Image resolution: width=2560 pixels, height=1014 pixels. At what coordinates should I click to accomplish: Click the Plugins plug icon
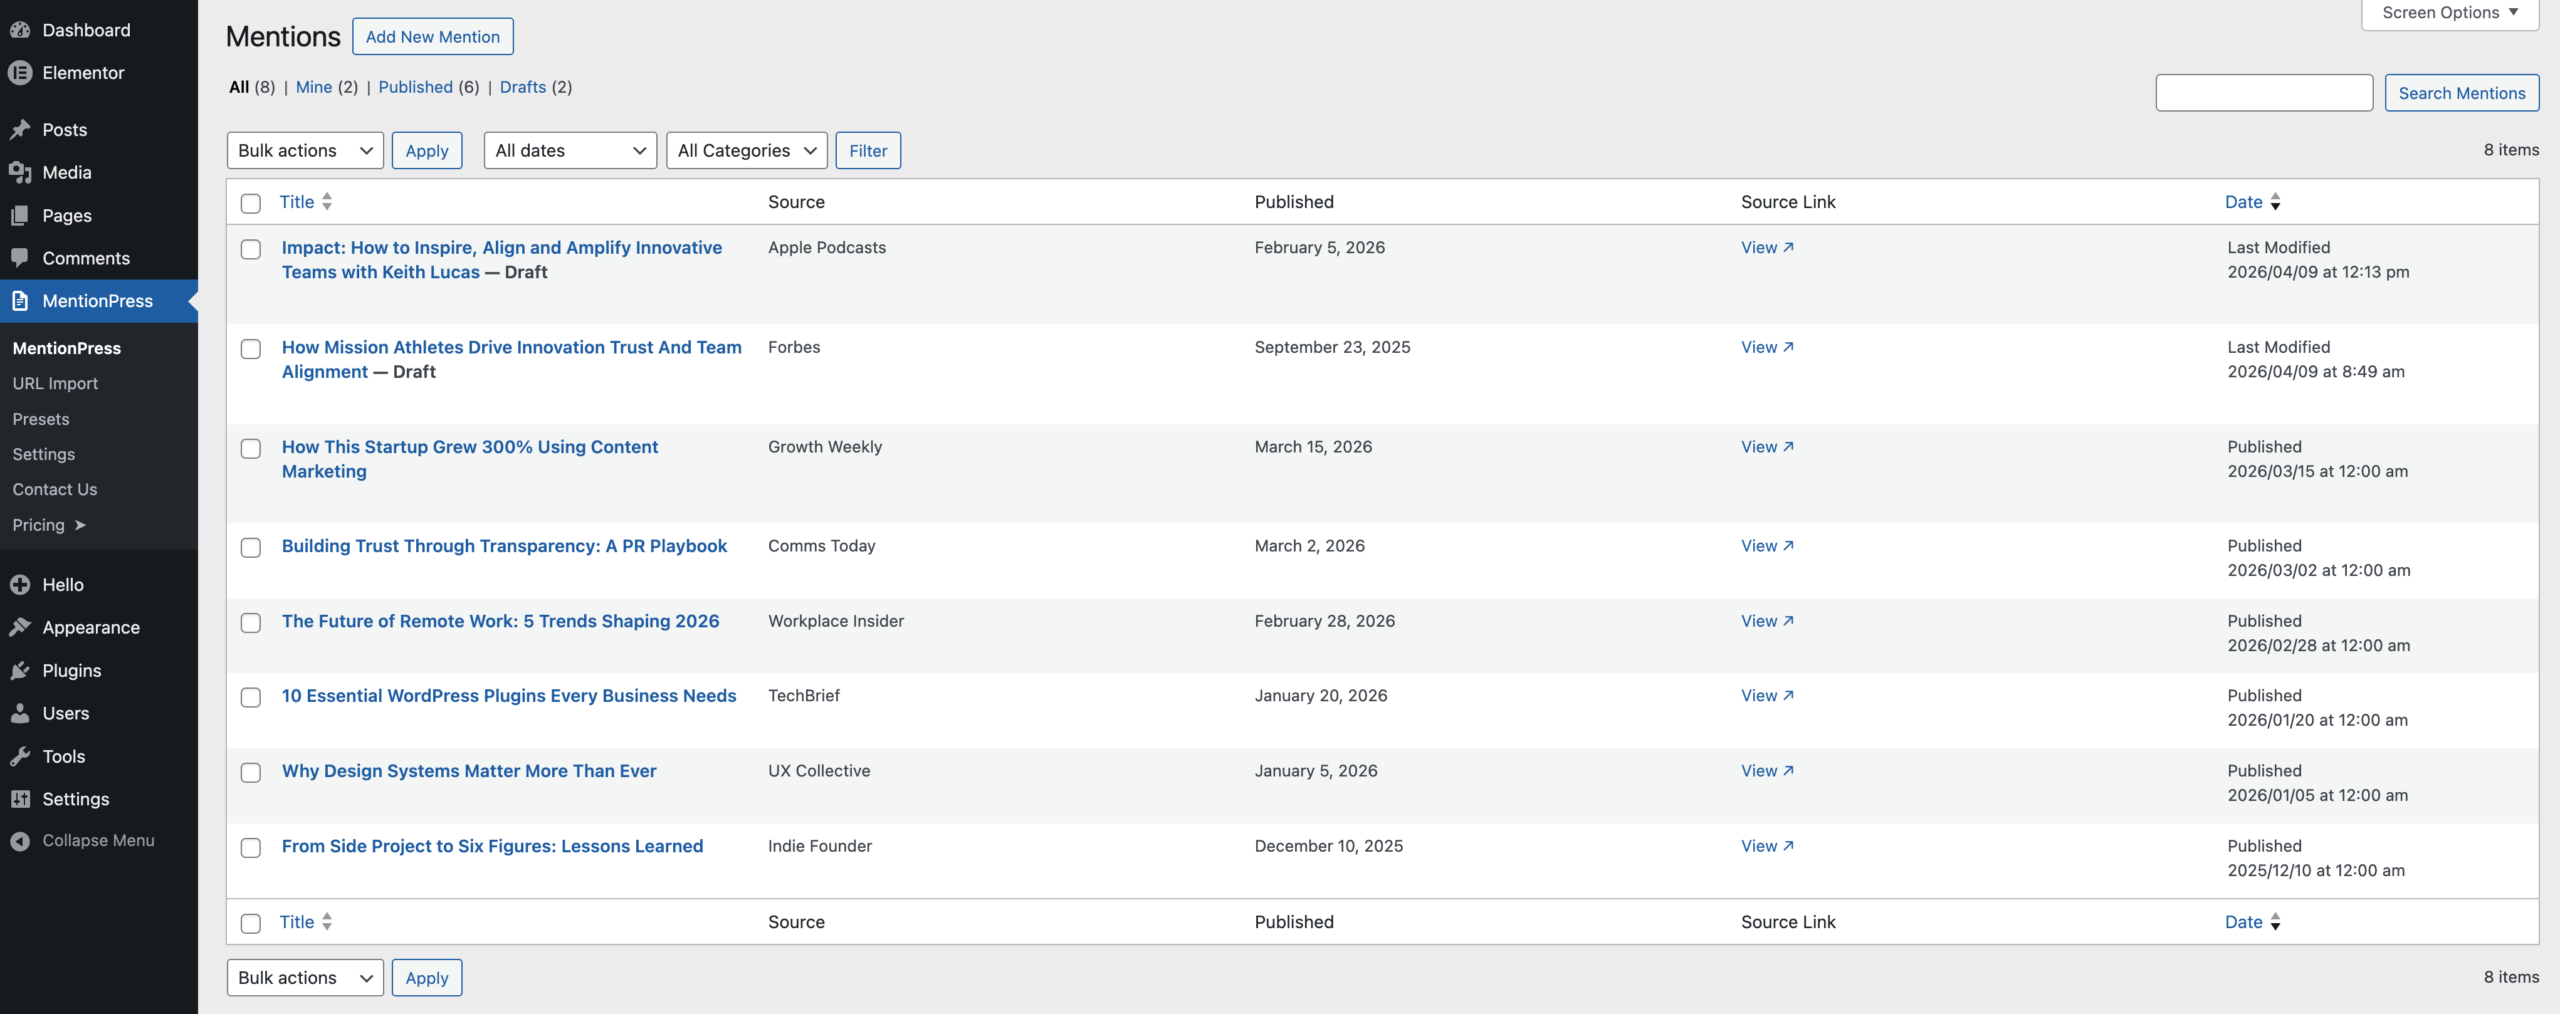[20, 670]
